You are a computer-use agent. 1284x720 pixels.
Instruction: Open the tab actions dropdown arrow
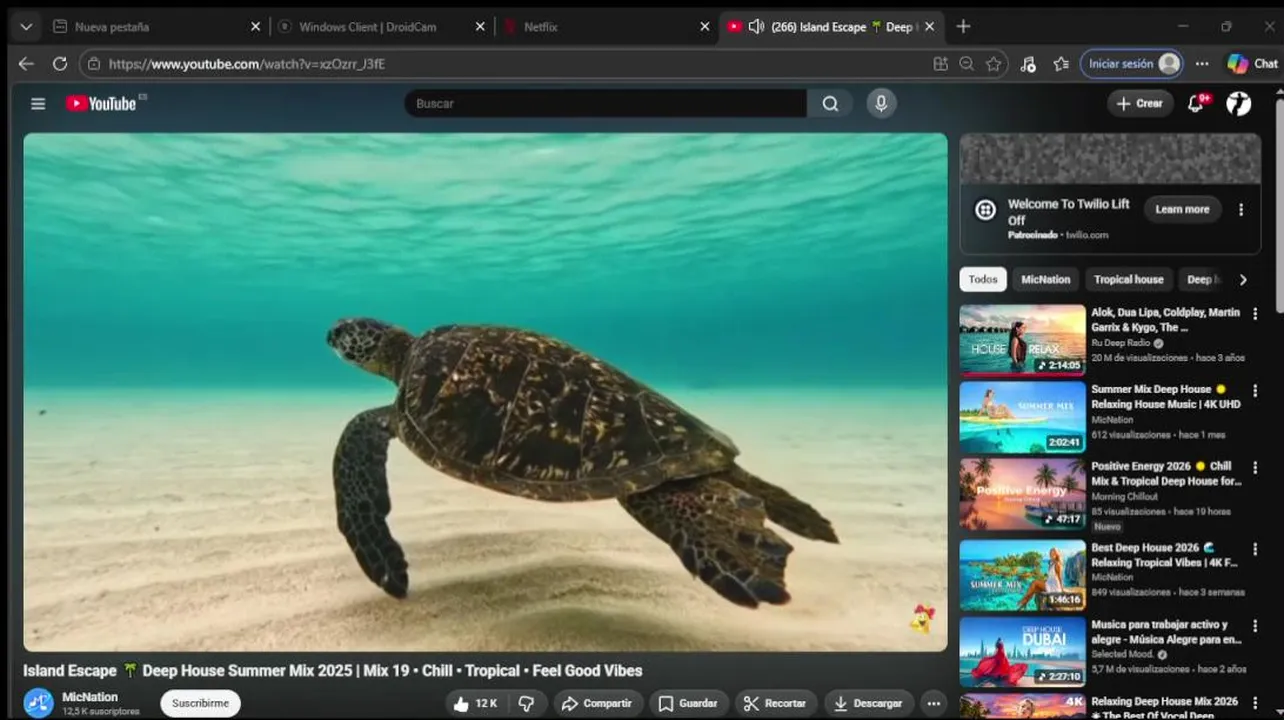point(26,27)
